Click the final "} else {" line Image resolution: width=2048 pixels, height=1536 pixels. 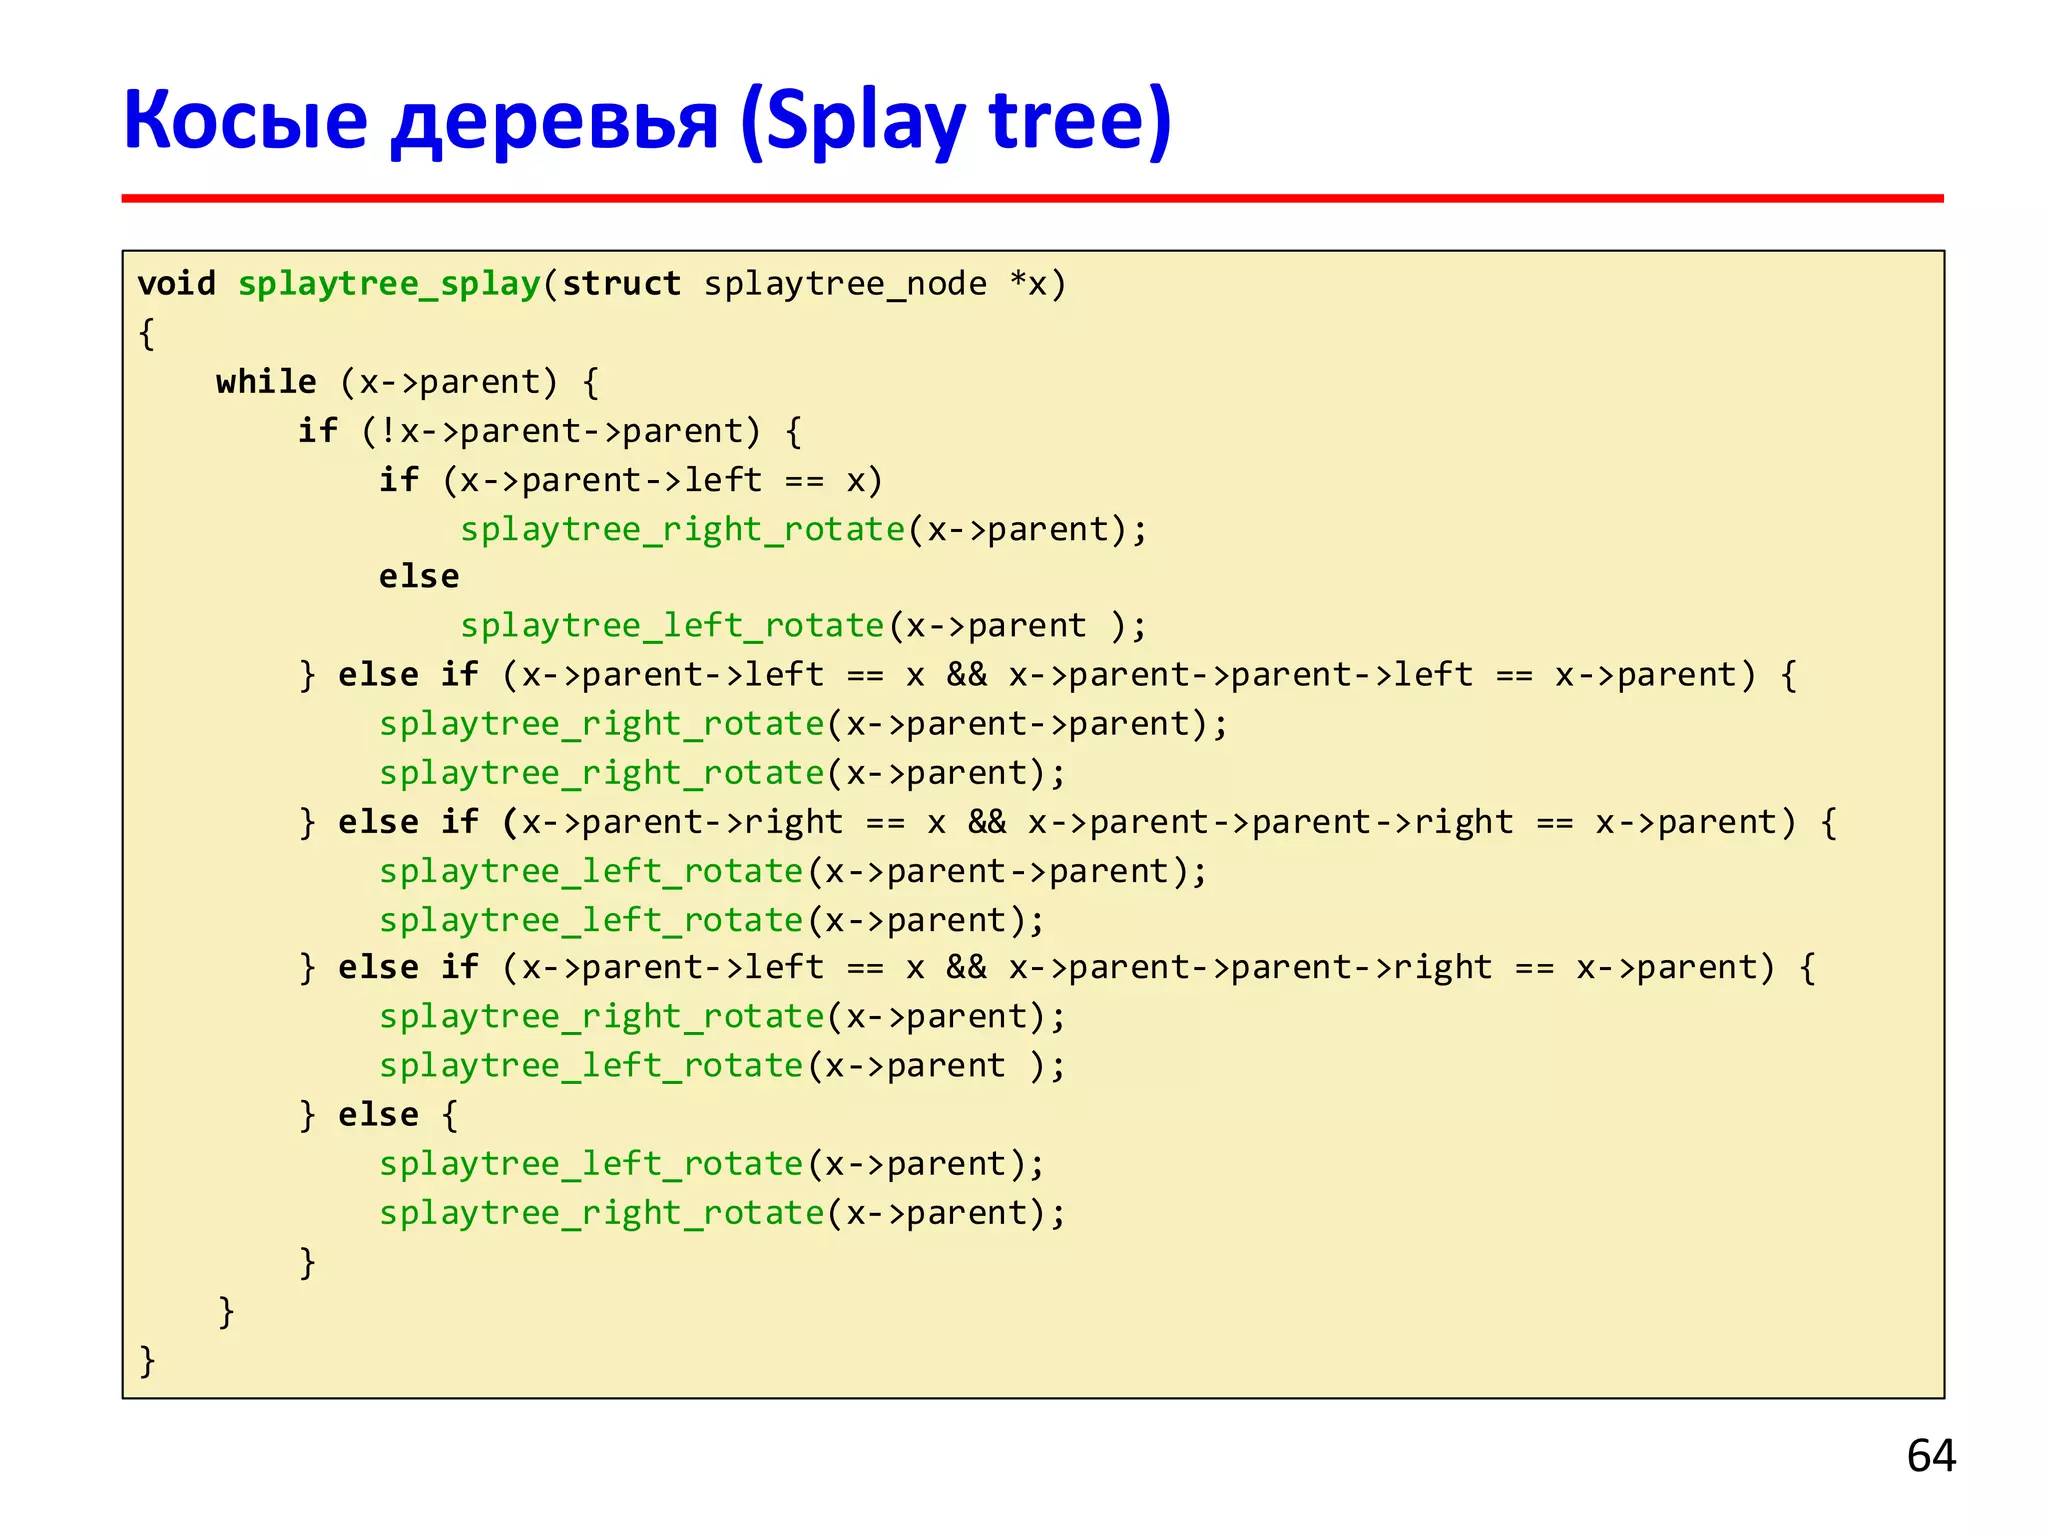click(379, 1115)
